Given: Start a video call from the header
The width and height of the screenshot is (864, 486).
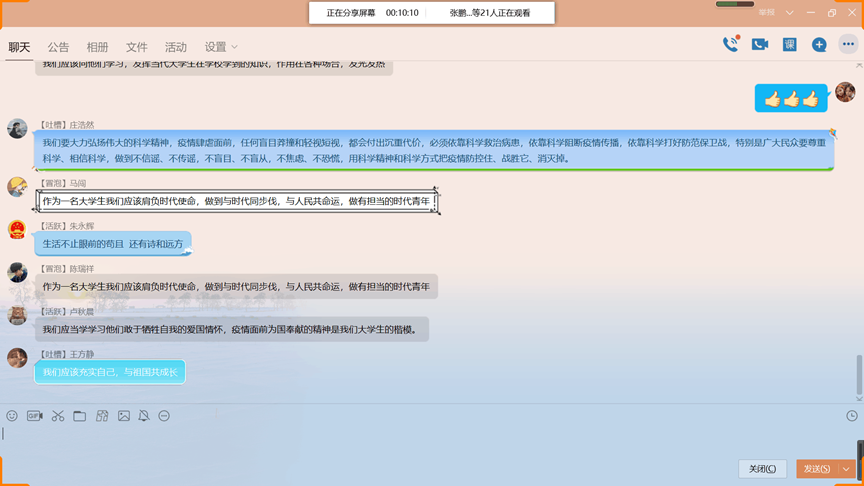Looking at the screenshot, I should pyautogui.click(x=760, y=44).
